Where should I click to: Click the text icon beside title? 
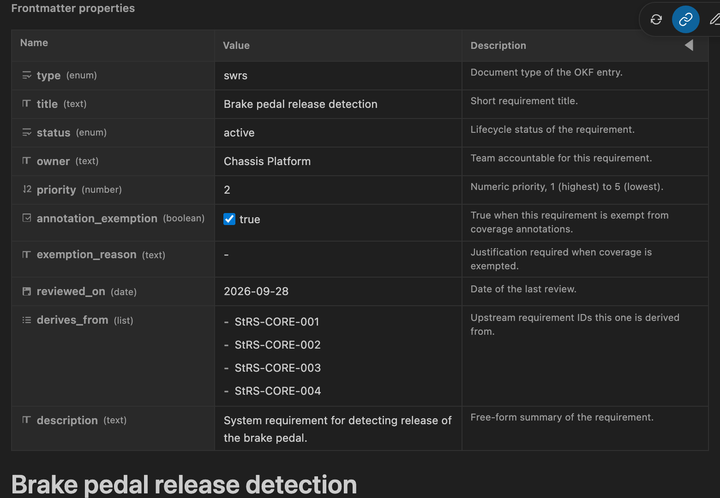[x=27, y=103]
